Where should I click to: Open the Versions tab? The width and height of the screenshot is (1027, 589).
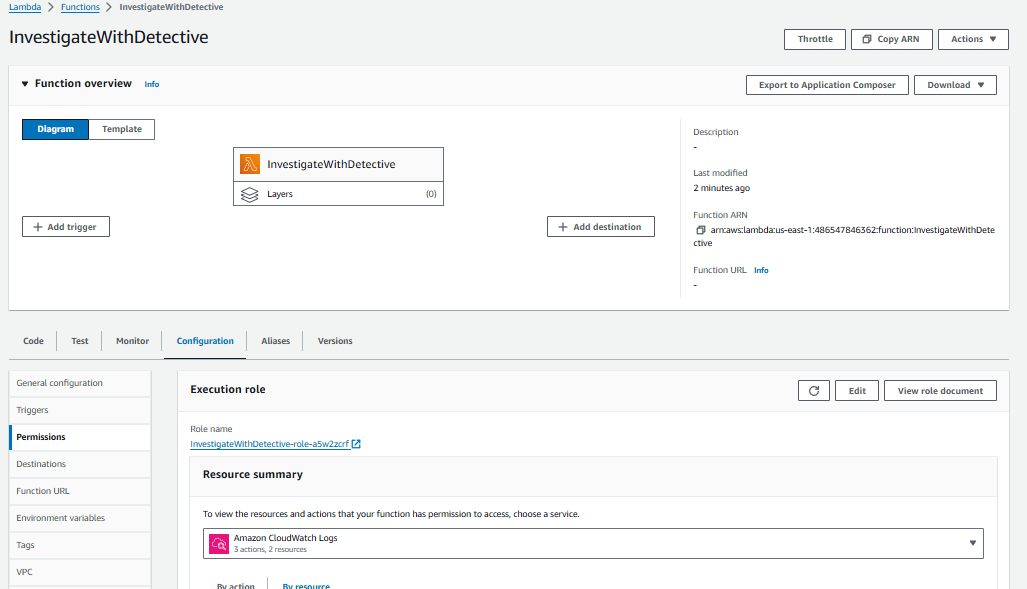[x=335, y=341]
